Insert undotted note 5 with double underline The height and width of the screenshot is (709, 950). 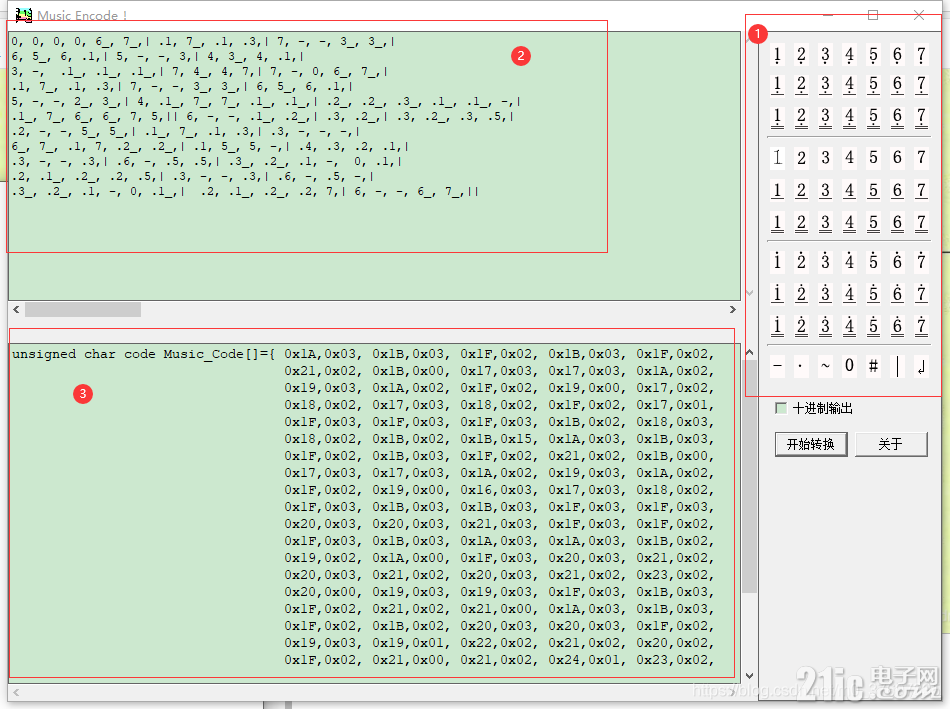873,222
